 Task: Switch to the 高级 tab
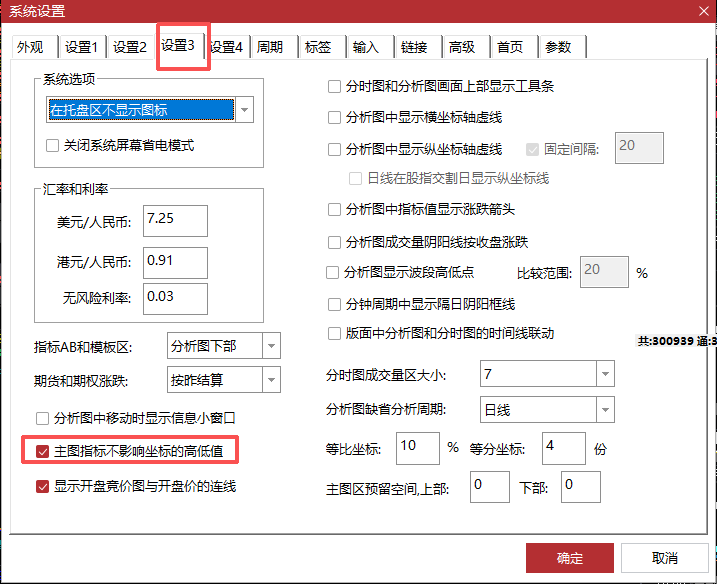click(x=467, y=47)
